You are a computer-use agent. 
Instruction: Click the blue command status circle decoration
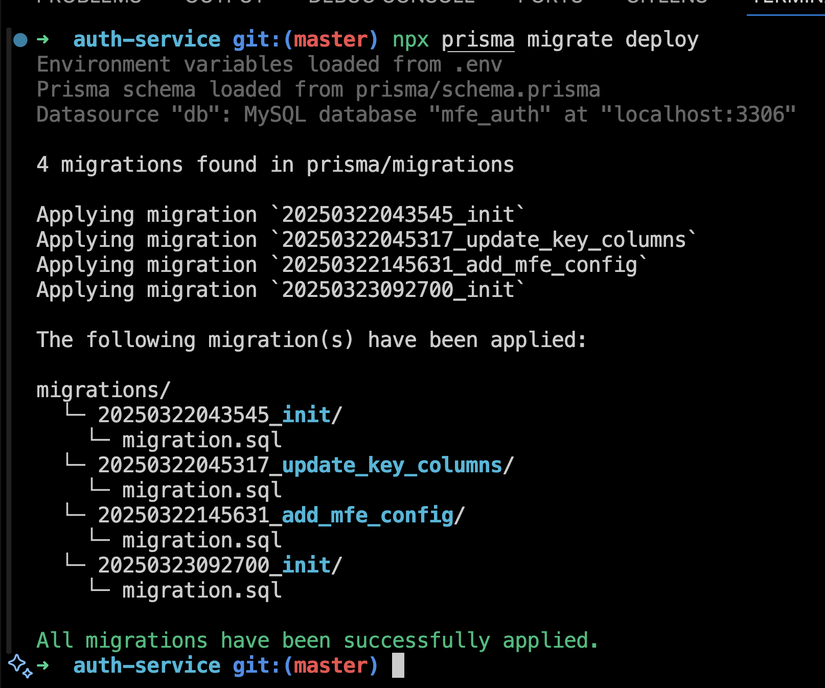pyautogui.click(x=18, y=39)
